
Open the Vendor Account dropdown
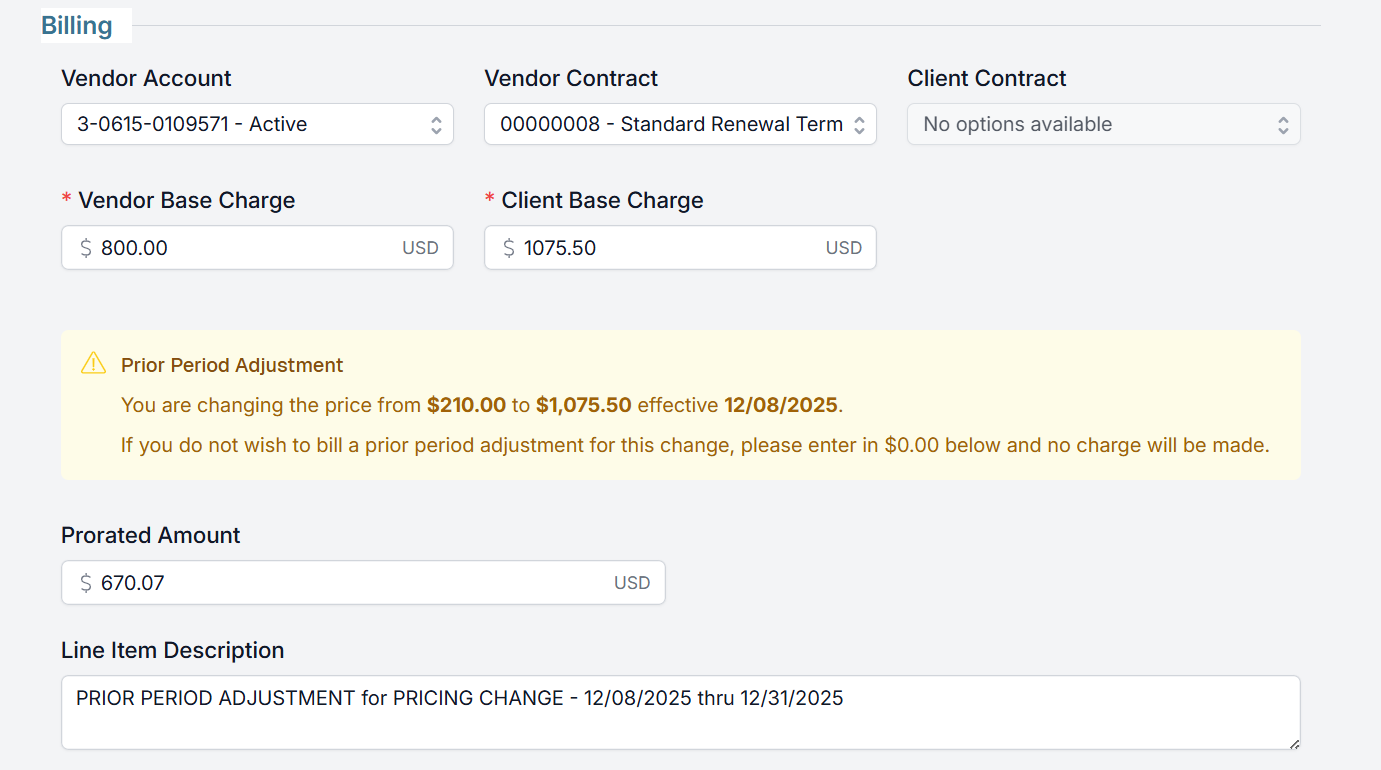click(257, 125)
